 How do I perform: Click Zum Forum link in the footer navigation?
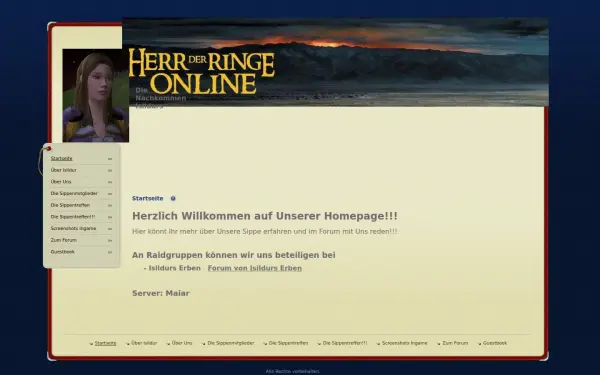[x=455, y=343]
